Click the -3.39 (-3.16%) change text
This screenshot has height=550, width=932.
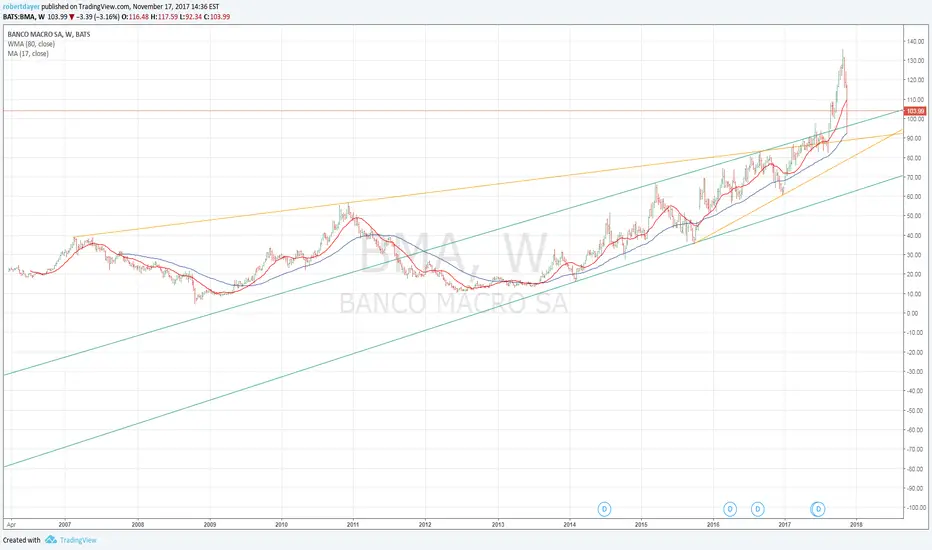tap(97, 17)
